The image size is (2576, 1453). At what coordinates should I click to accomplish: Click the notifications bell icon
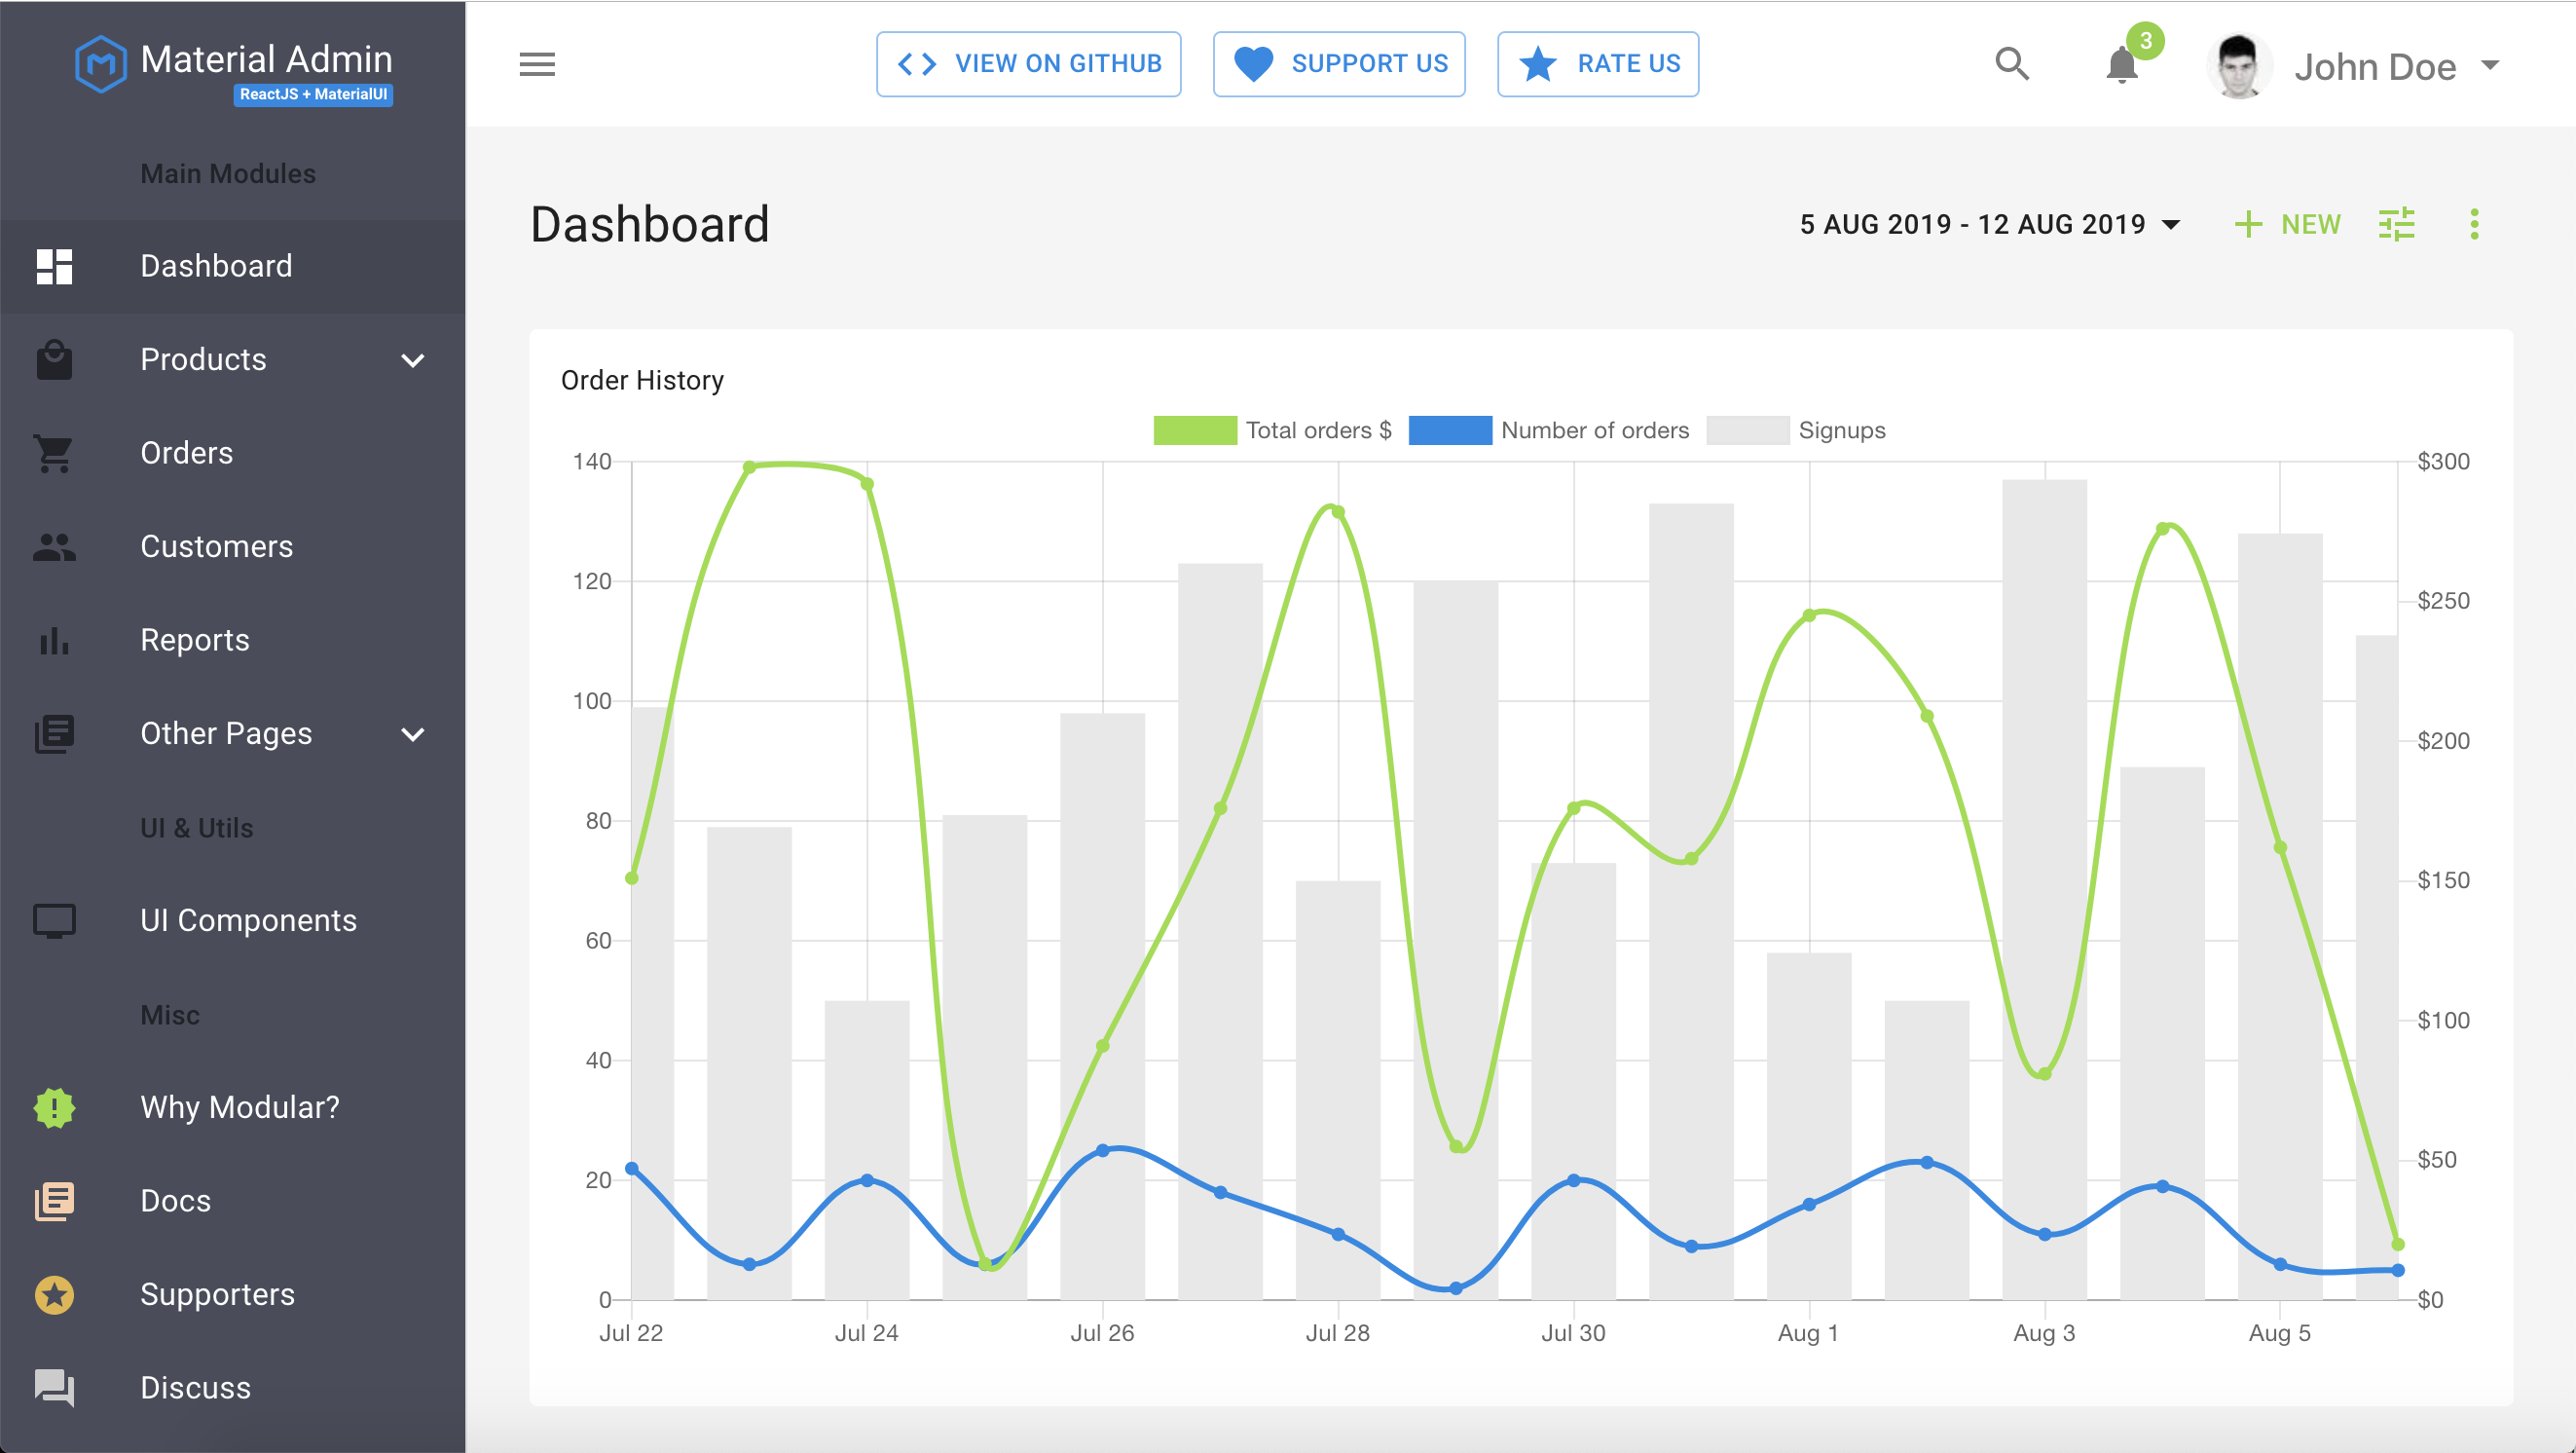click(2123, 63)
